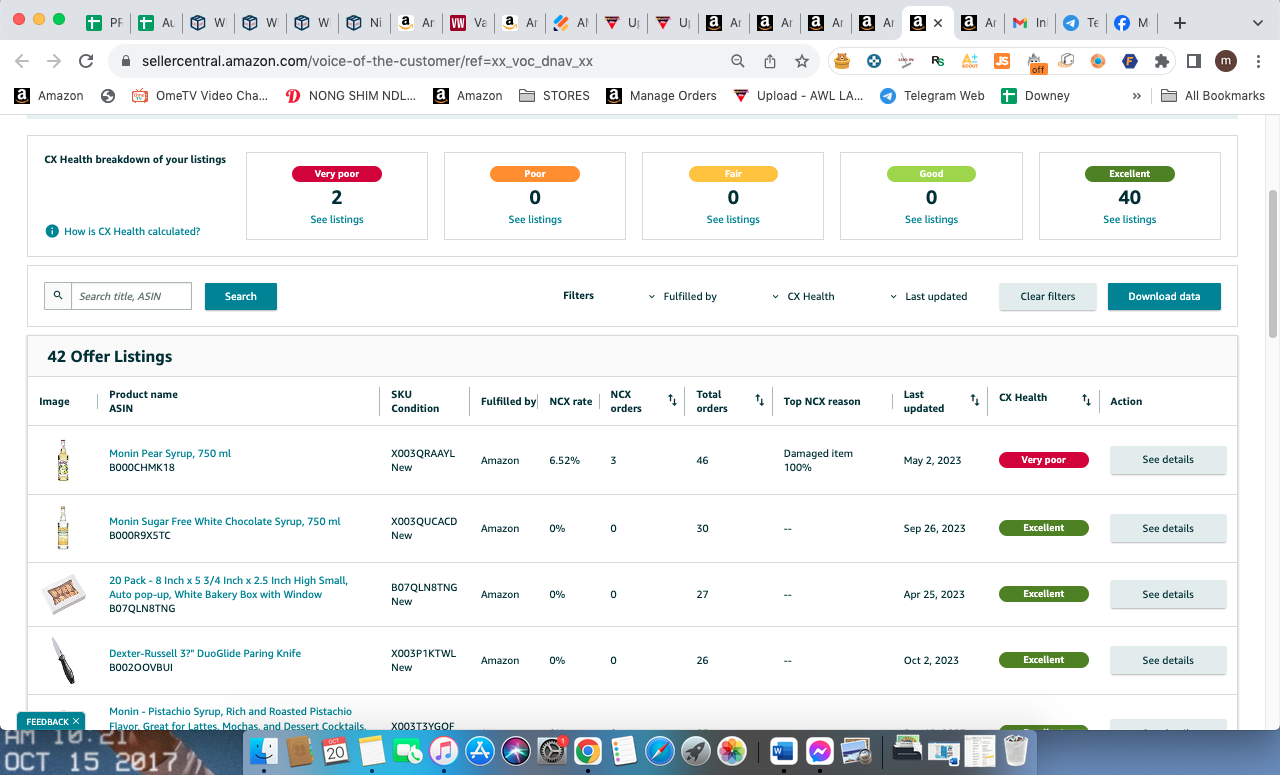The width and height of the screenshot is (1280, 775).
Task: Click SKU X003P1KTWL text
Action: [x=423, y=653]
